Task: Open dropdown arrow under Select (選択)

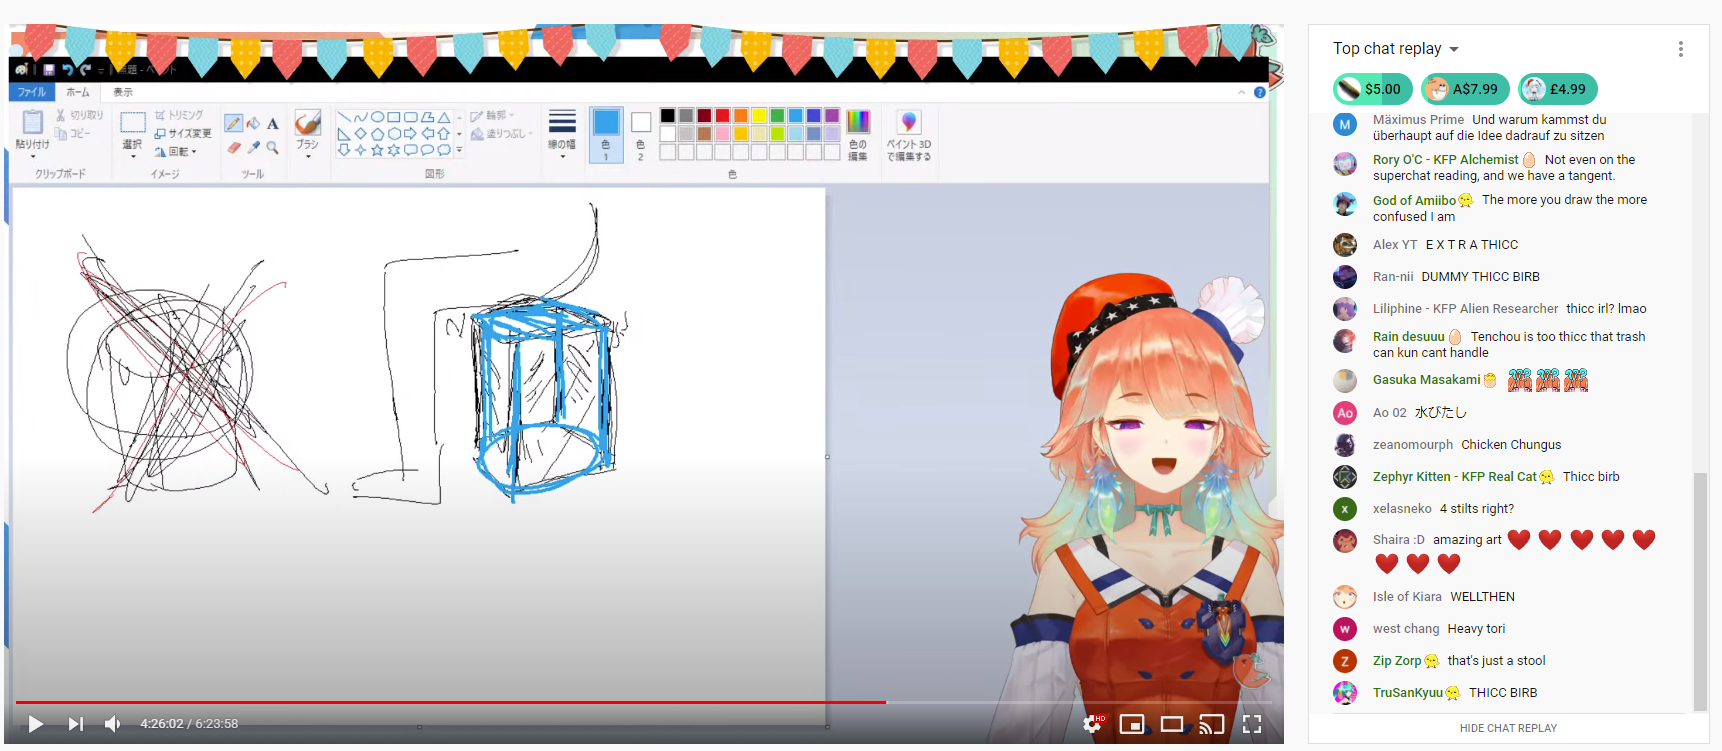Action: 133,156
